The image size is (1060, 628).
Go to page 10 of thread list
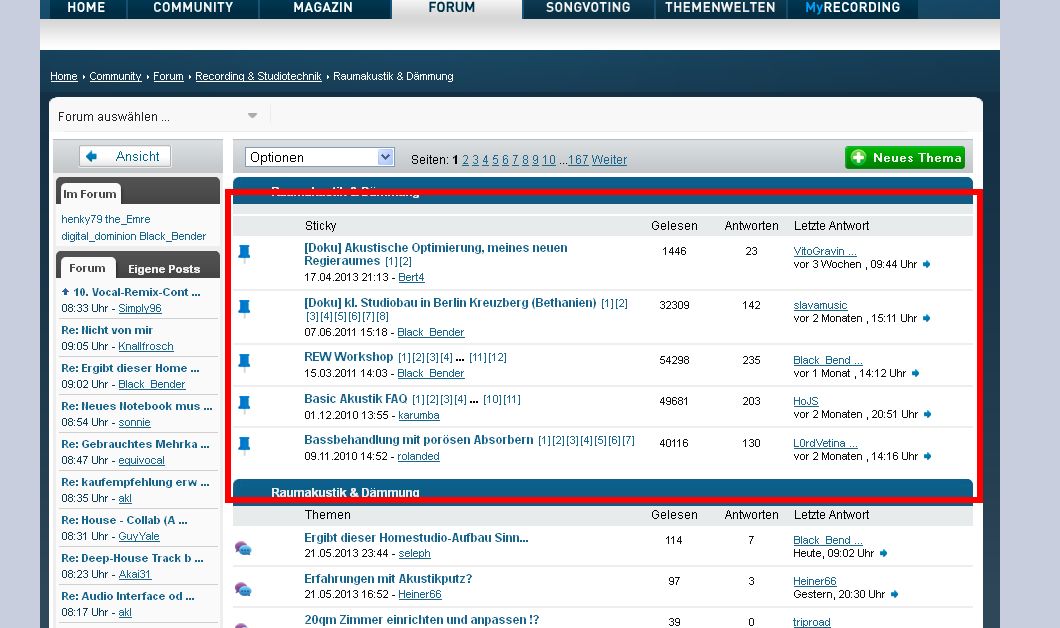(548, 160)
